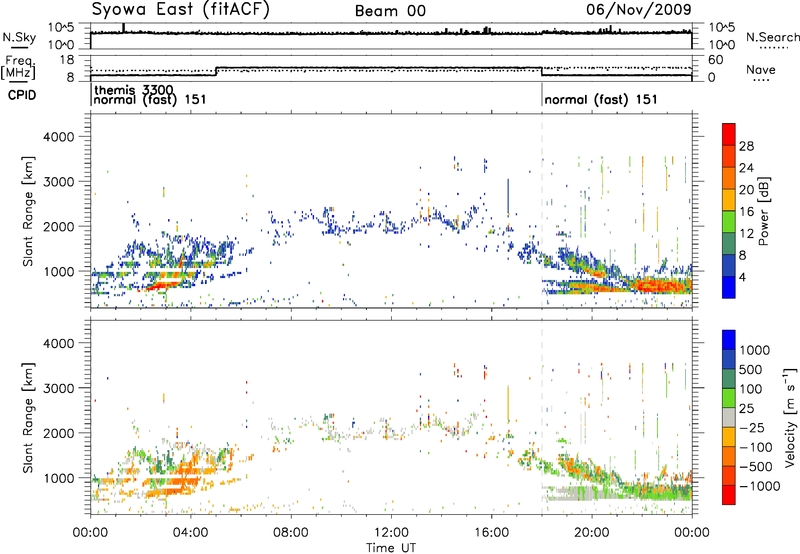This screenshot has height=554, width=800.
Task: Click the 'Velocity [m s⁻¹]' colorbar label
Action: (790, 417)
